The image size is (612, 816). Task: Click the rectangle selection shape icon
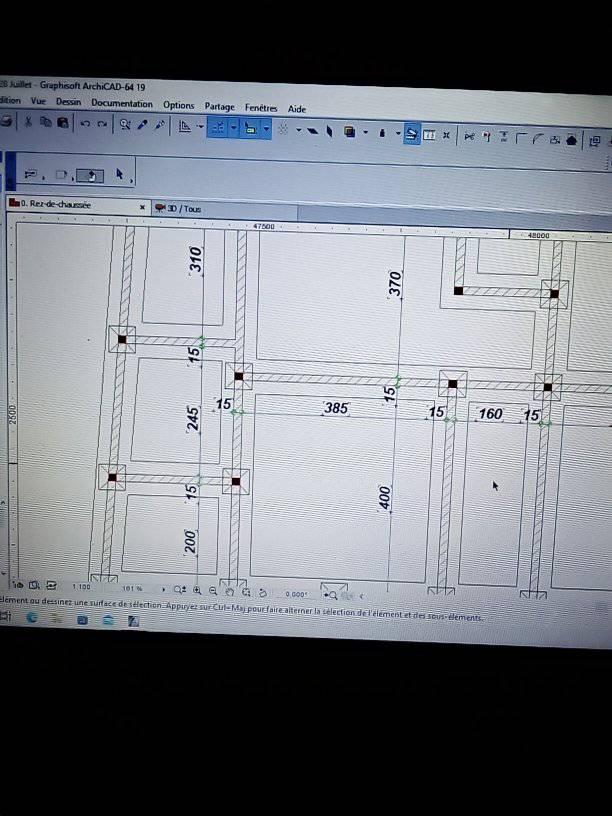pyautogui.click(x=61, y=175)
